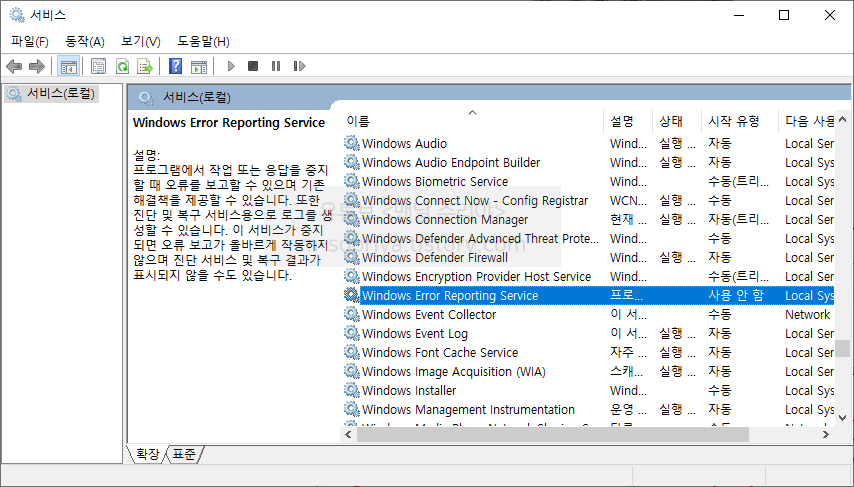Click the Windows Defender Firewall gear icon
This screenshot has width=854, height=487.
[x=352, y=257]
